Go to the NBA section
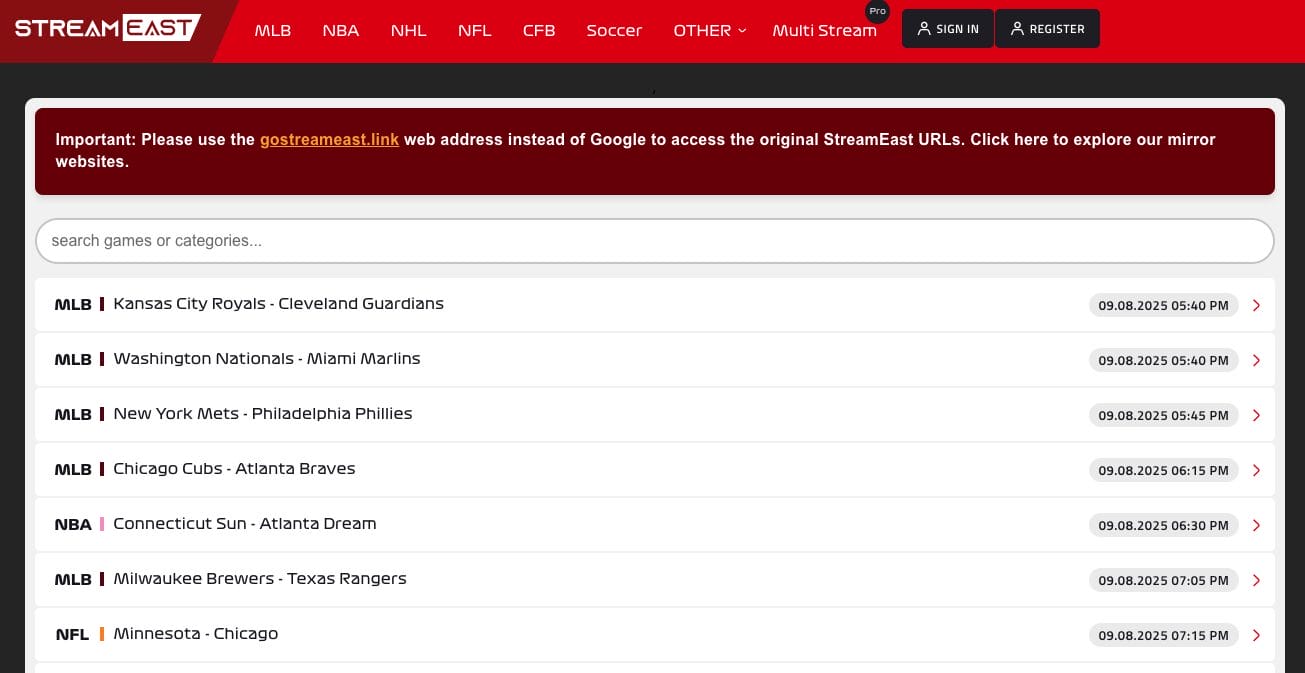The height and width of the screenshot is (673, 1305). tap(340, 30)
